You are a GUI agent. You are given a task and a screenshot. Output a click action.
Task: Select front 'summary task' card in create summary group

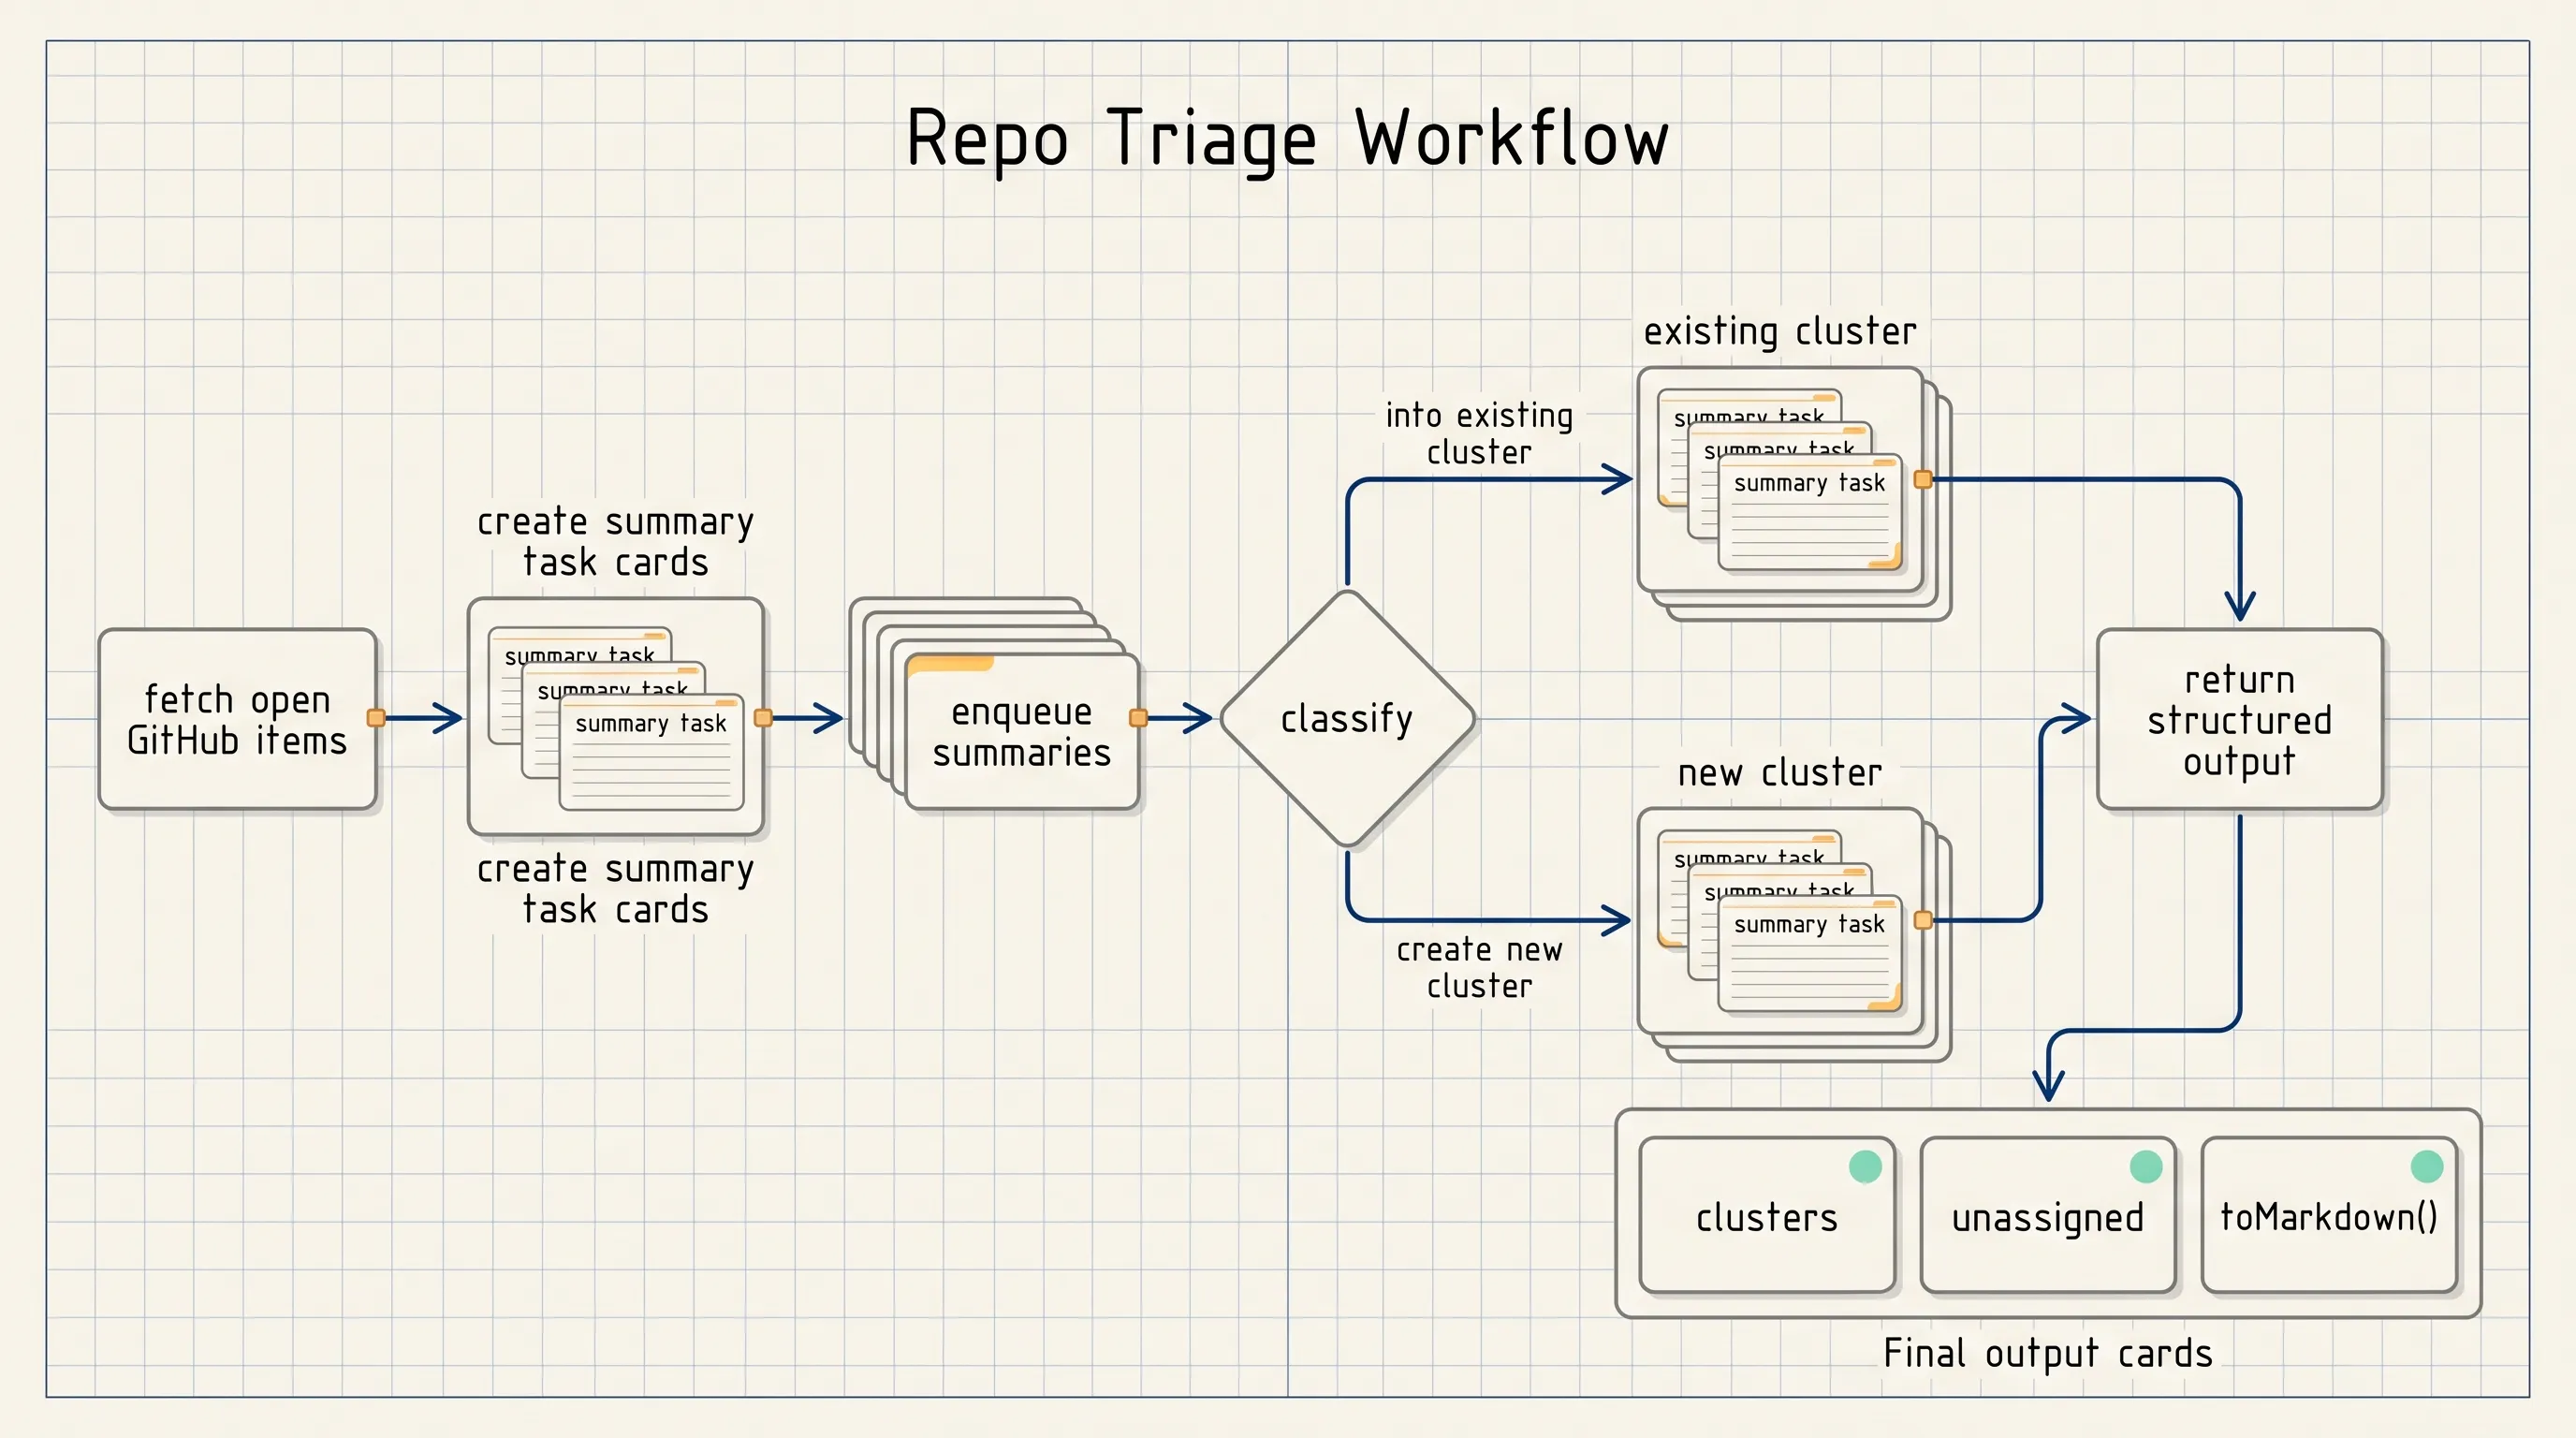651,752
